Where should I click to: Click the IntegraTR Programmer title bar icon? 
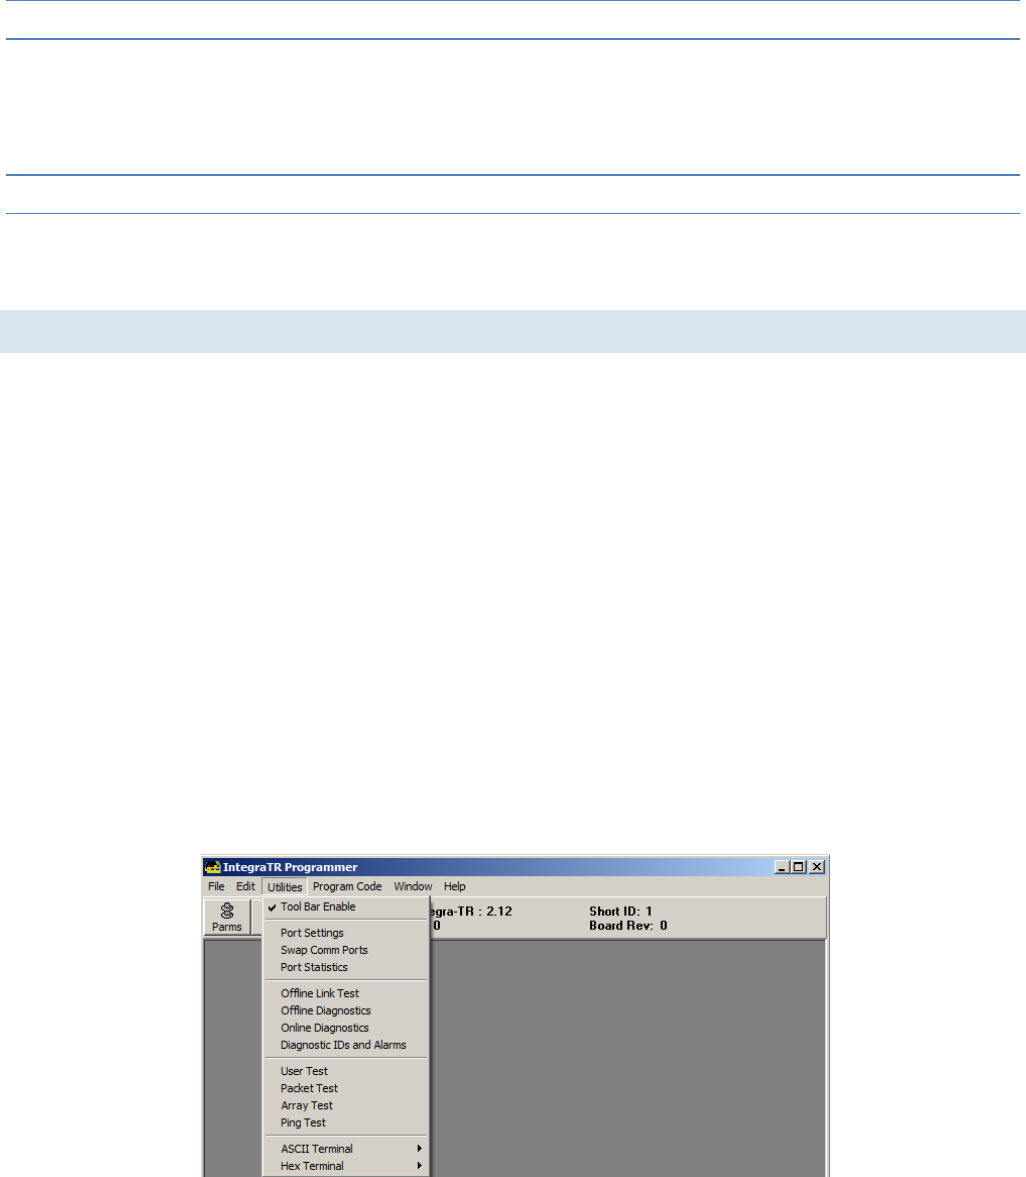coord(212,867)
